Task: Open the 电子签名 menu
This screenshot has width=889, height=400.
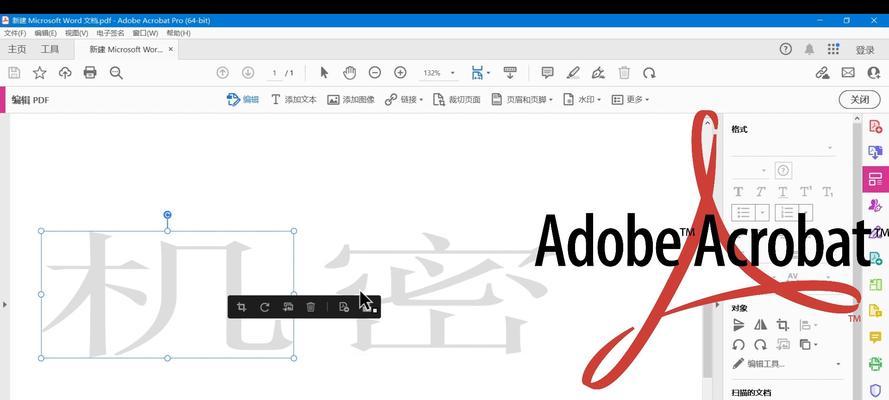Action: tap(110, 33)
